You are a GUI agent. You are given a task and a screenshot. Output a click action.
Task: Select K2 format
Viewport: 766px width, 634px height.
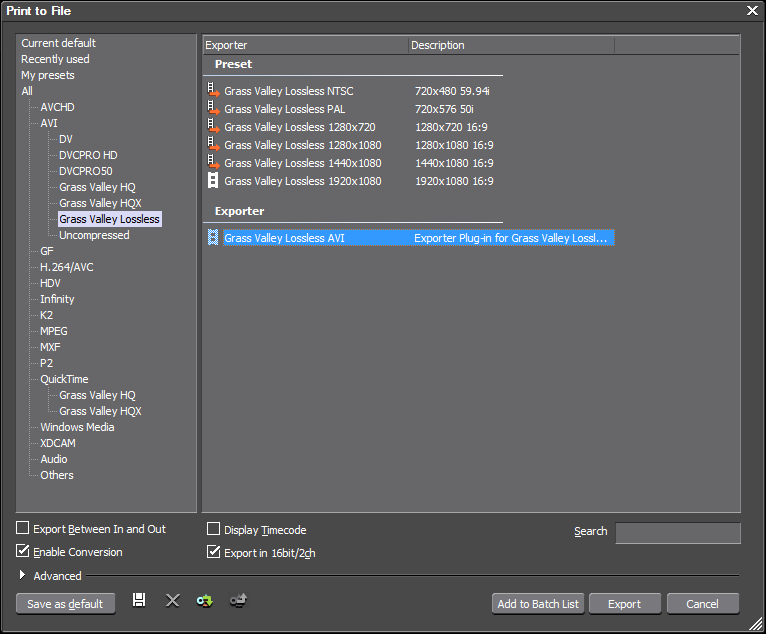(46, 315)
